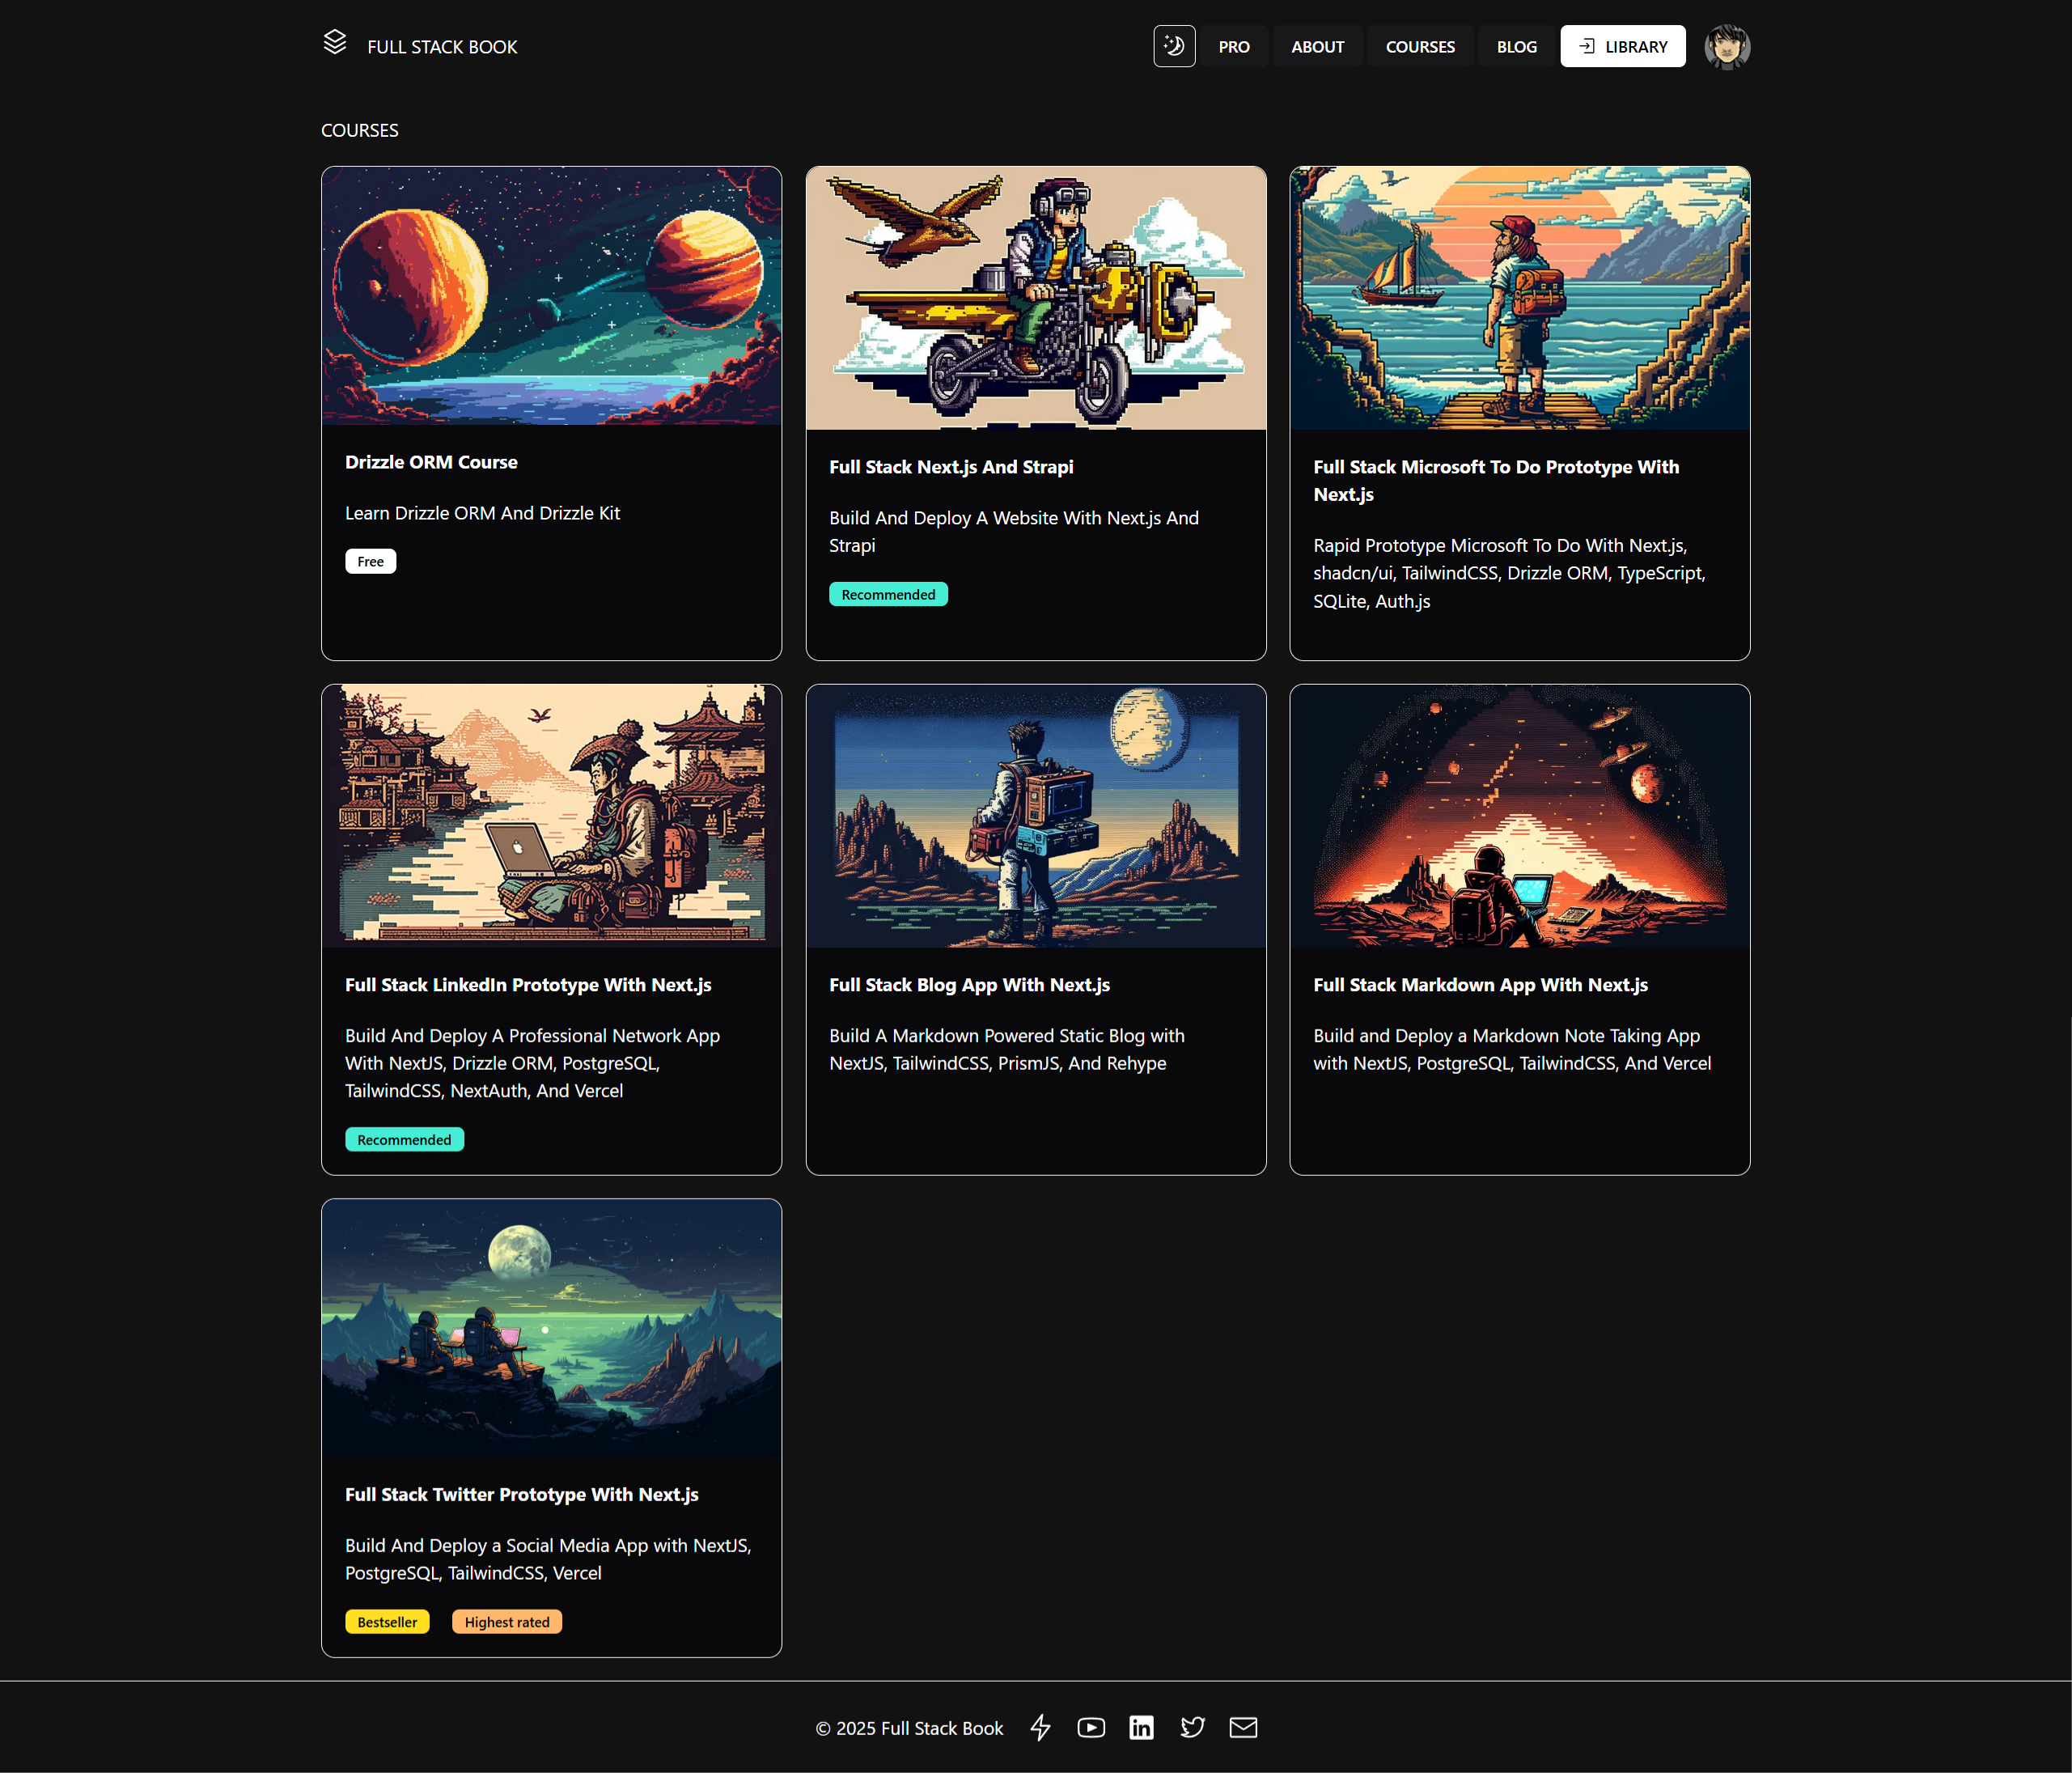Click the Full Stack Book layers logo icon
The image size is (2072, 1773).
[x=335, y=43]
